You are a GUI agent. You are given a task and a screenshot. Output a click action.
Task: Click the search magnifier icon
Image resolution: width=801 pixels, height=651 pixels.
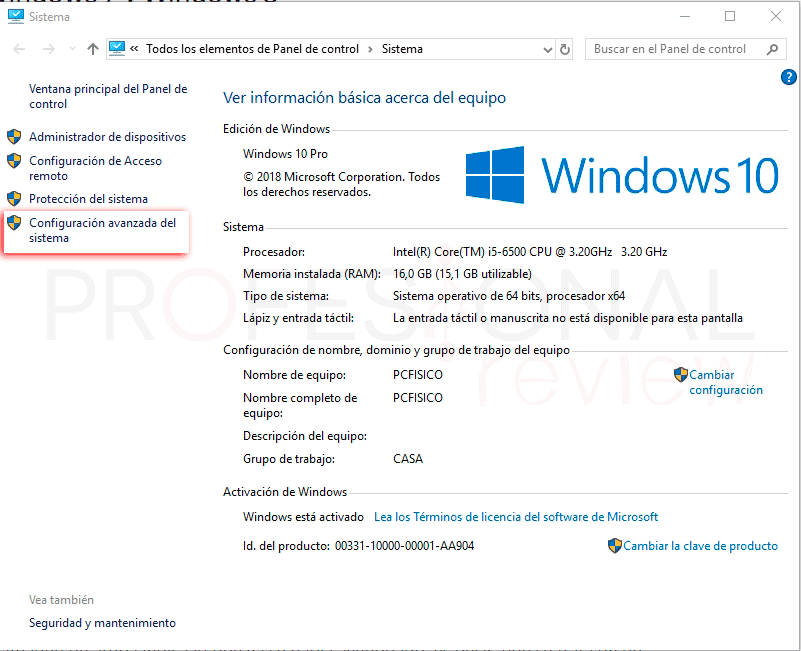(x=772, y=49)
